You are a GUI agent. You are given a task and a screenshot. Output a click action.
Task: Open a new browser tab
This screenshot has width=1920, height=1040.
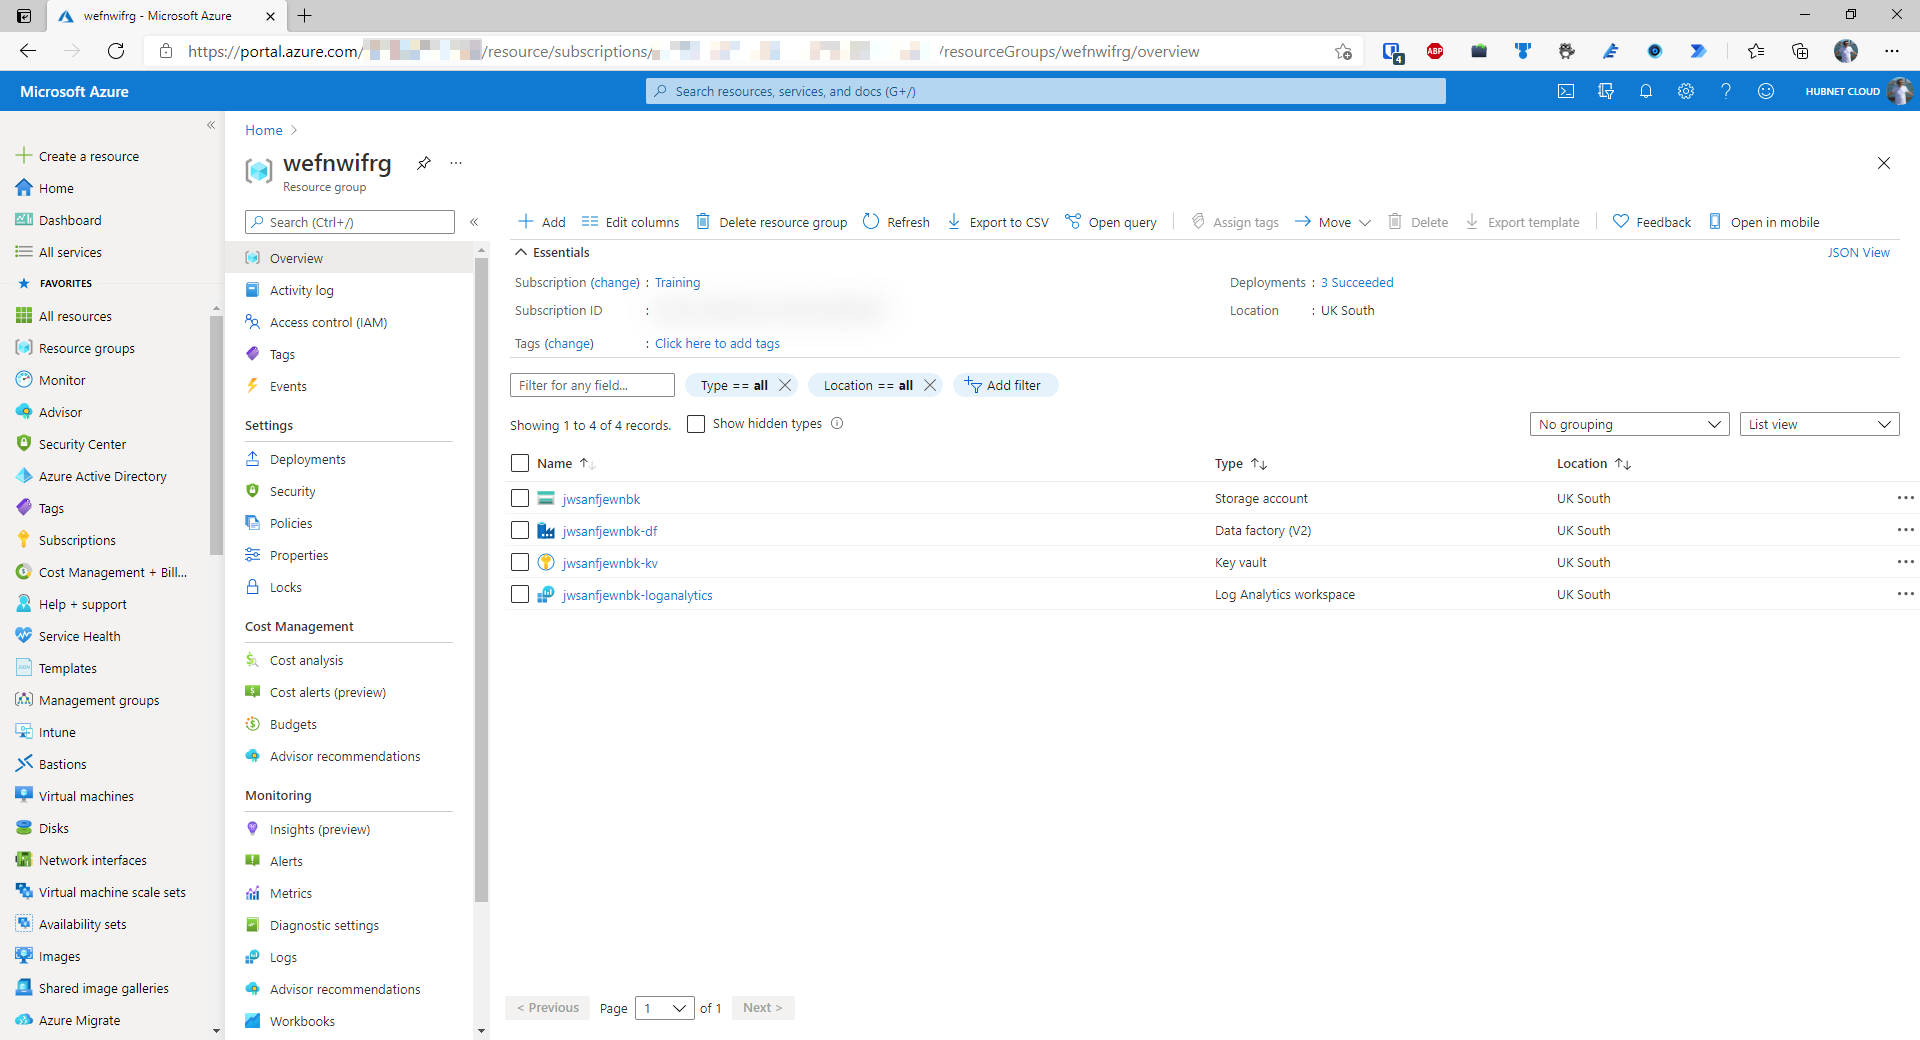(304, 15)
